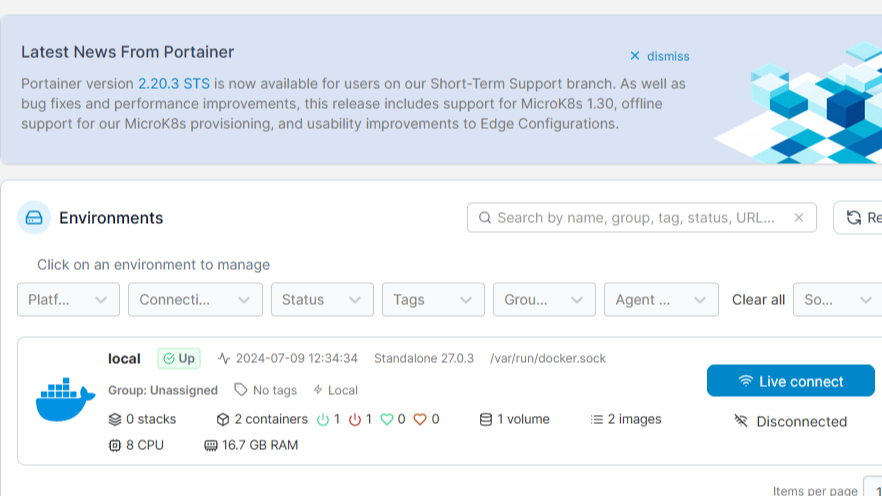Click the Refresh button
The height and width of the screenshot is (496, 882).
pos(858,218)
